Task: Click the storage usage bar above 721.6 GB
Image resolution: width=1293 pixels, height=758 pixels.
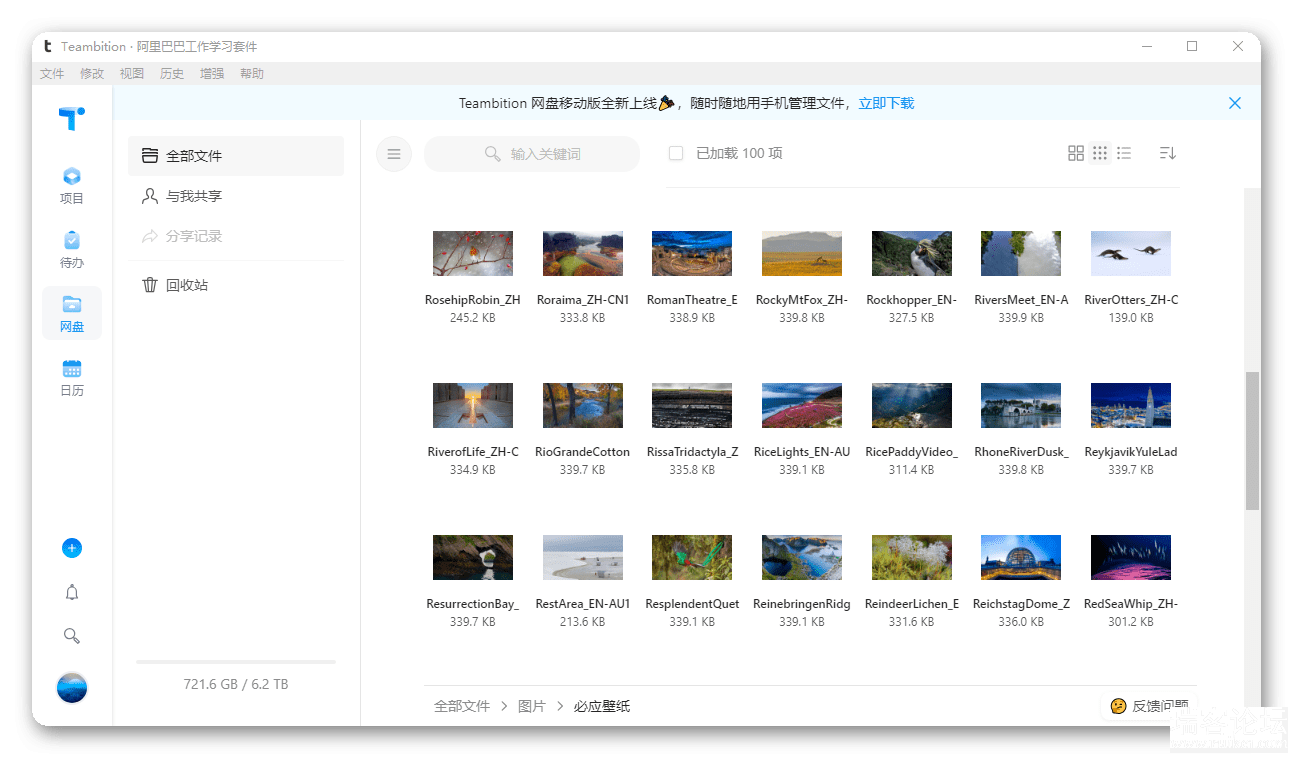Action: (x=236, y=662)
